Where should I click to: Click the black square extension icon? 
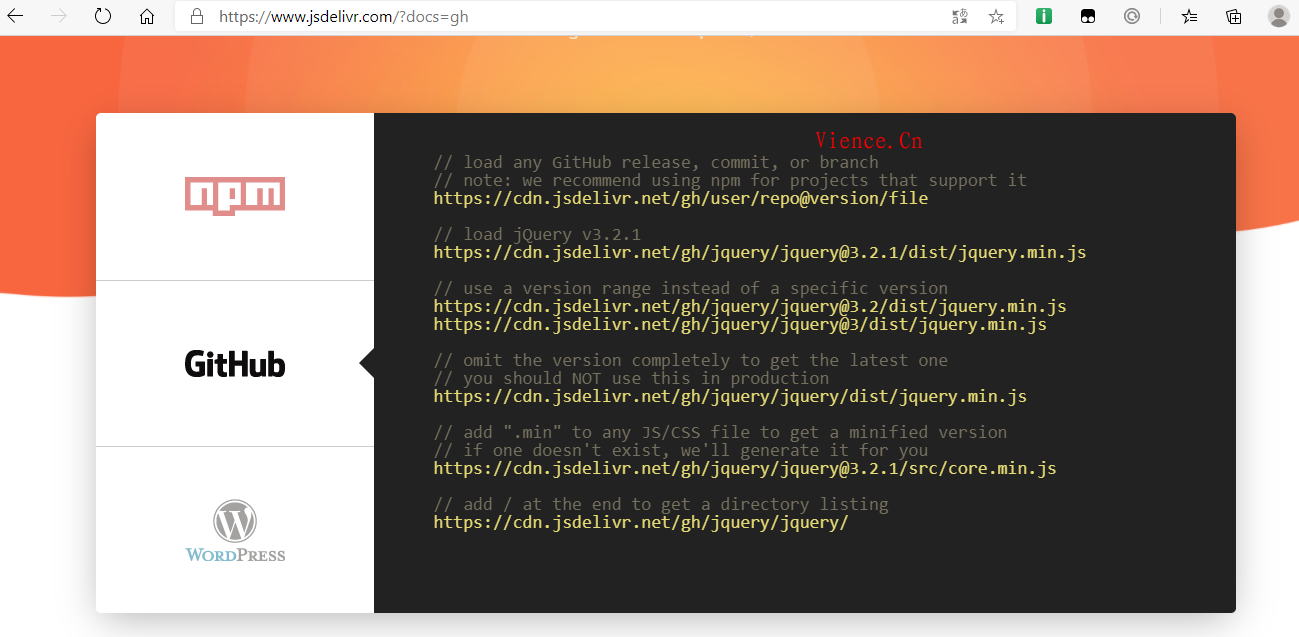[x=1087, y=16]
